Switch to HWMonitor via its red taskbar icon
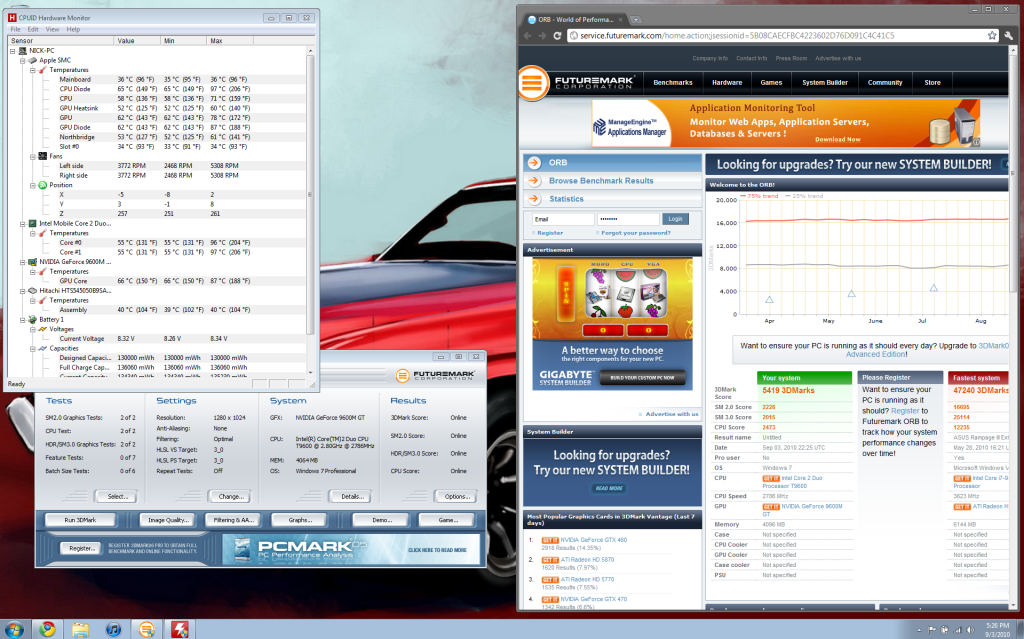This screenshot has width=1024, height=639. 180,629
